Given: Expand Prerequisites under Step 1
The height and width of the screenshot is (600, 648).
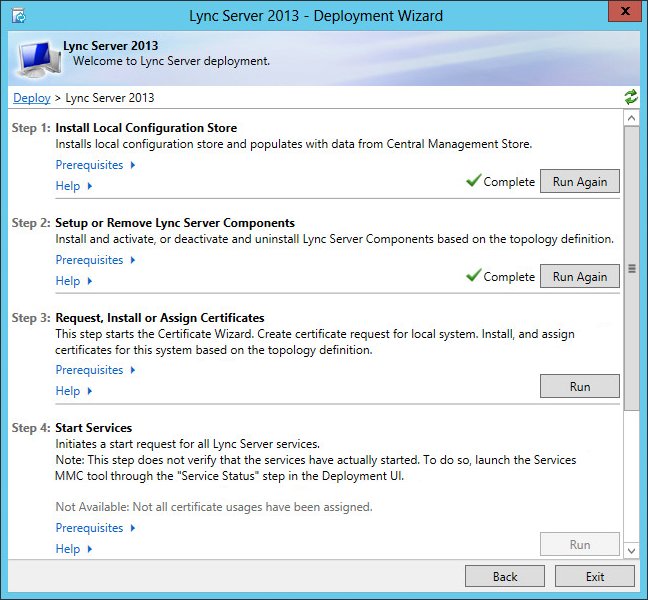Looking at the screenshot, I should click(95, 165).
